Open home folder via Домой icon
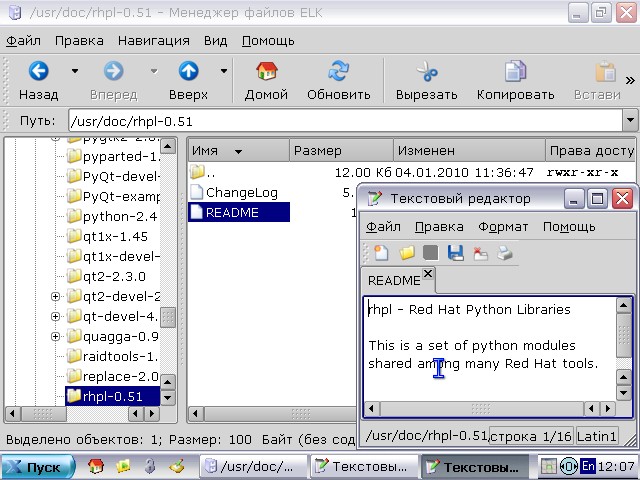This screenshot has width=640, height=480. (266, 71)
